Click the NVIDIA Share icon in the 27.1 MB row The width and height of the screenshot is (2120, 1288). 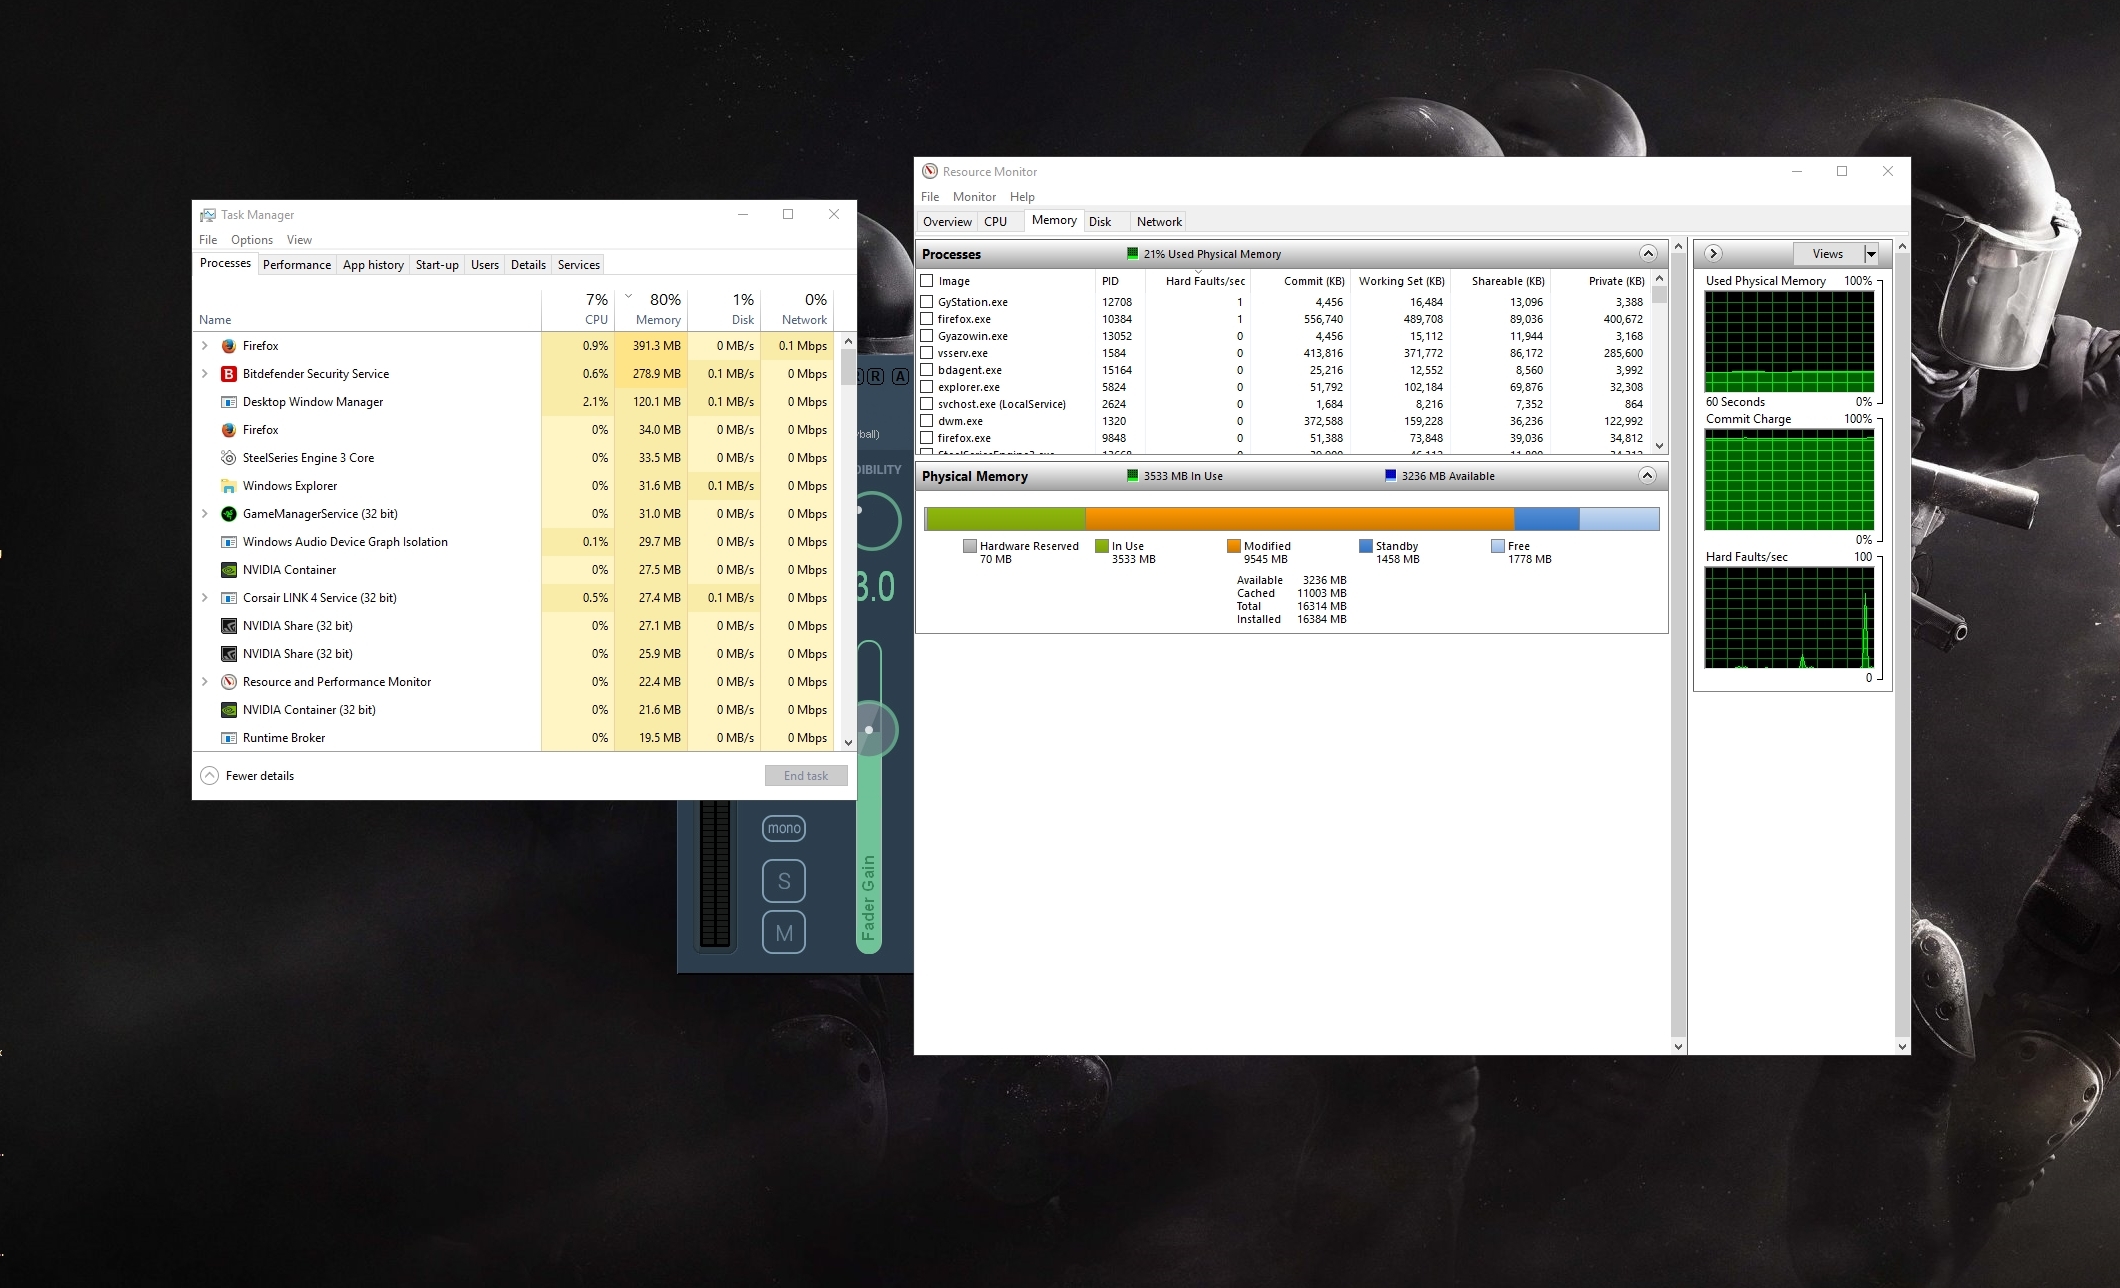(x=228, y=626)
